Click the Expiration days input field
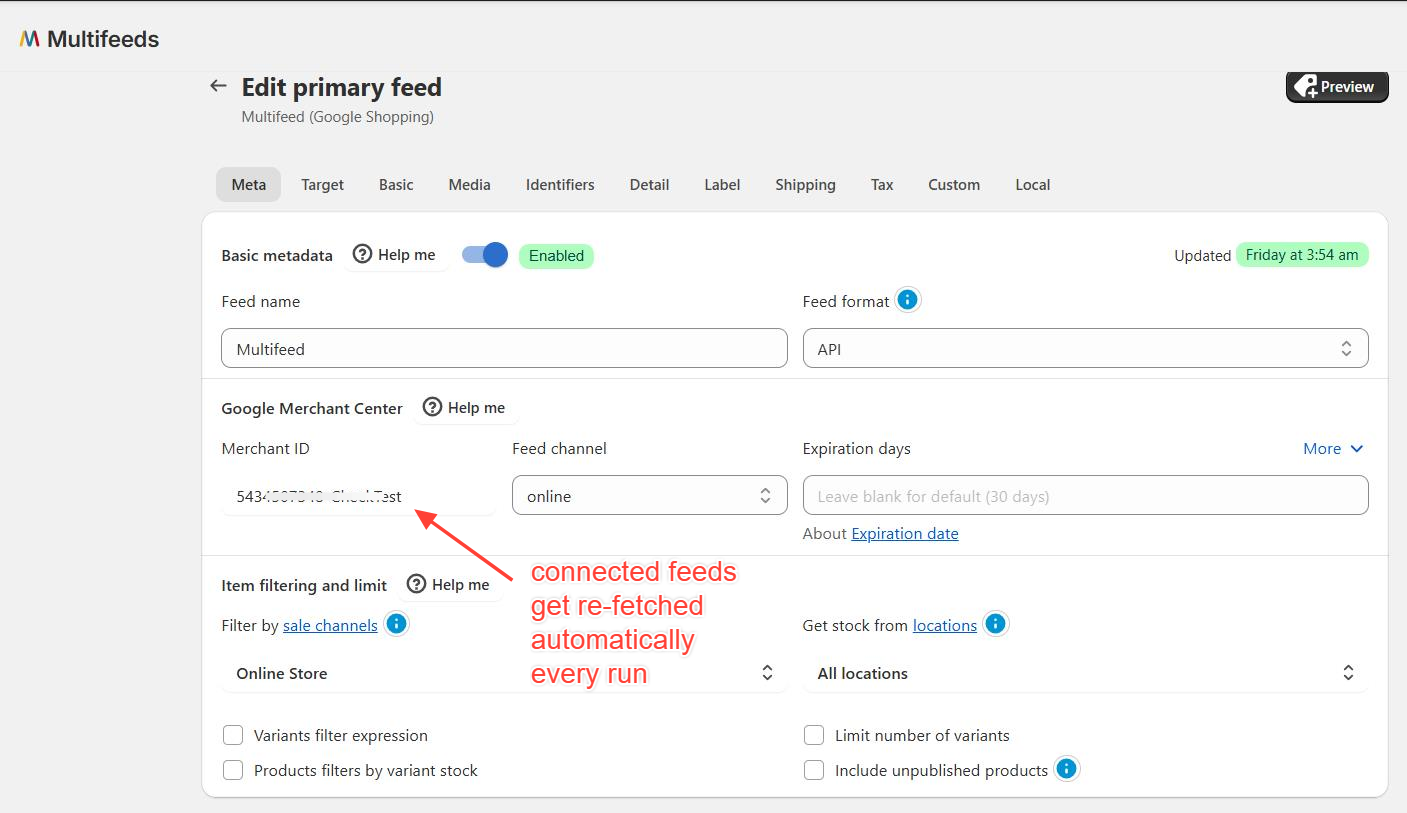Viewport: 1407px width, 813px height. 1085,496
